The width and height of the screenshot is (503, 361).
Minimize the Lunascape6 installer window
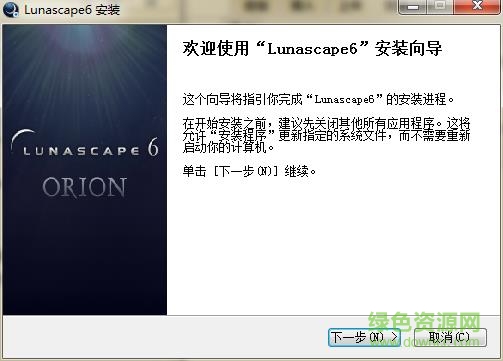pos(413,7)
